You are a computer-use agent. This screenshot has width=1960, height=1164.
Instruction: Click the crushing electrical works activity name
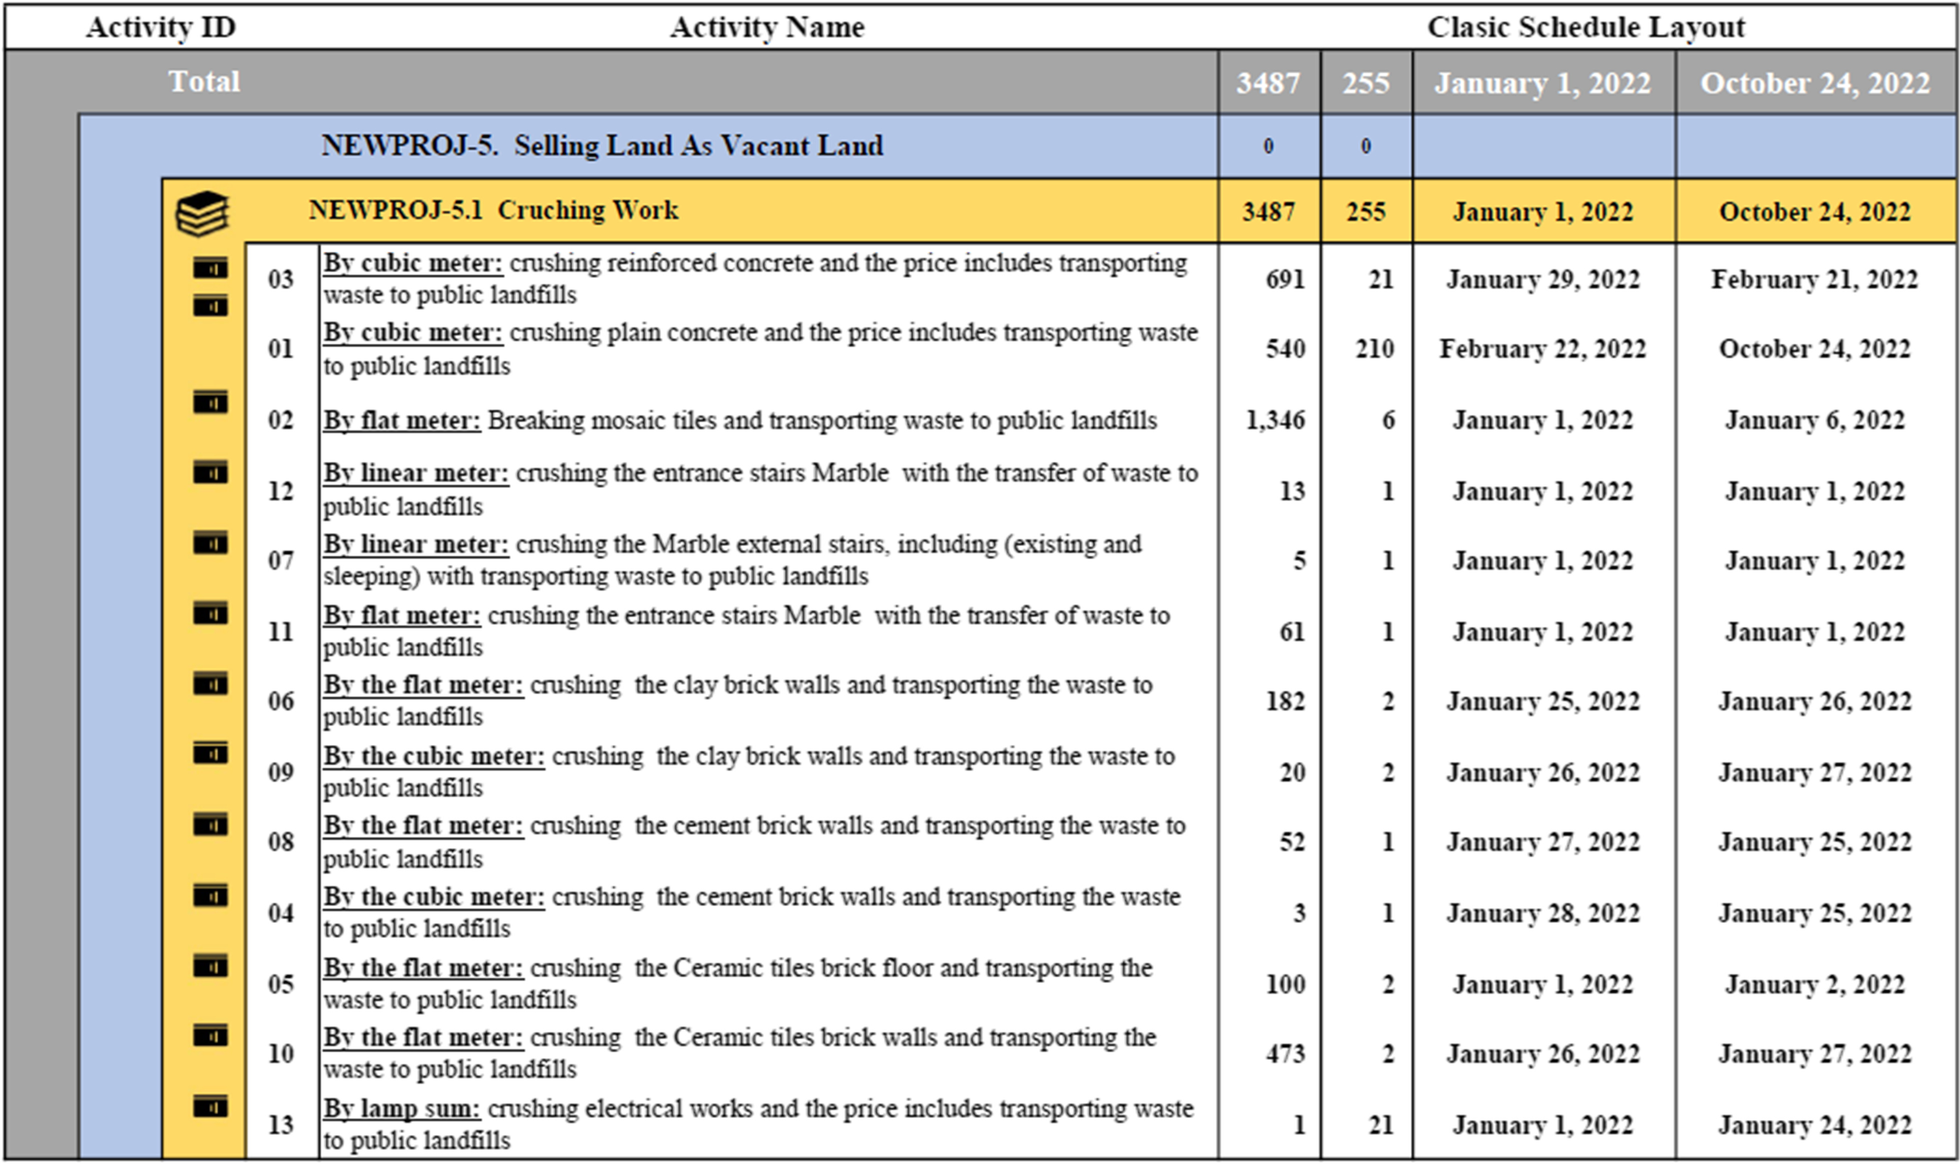click(x=758, y=1125)
